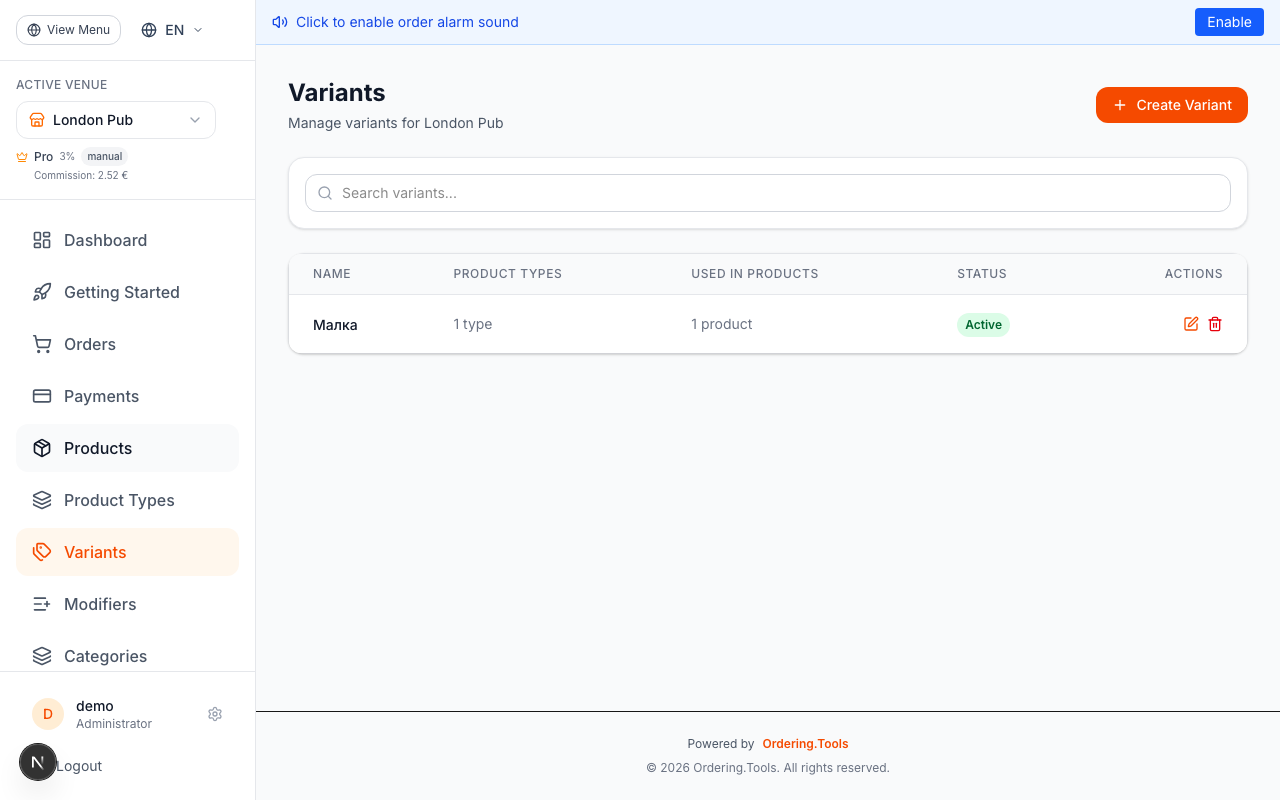Open user settings gear icon
This screenshot has height=800, width=1280.
pos(215,714)
